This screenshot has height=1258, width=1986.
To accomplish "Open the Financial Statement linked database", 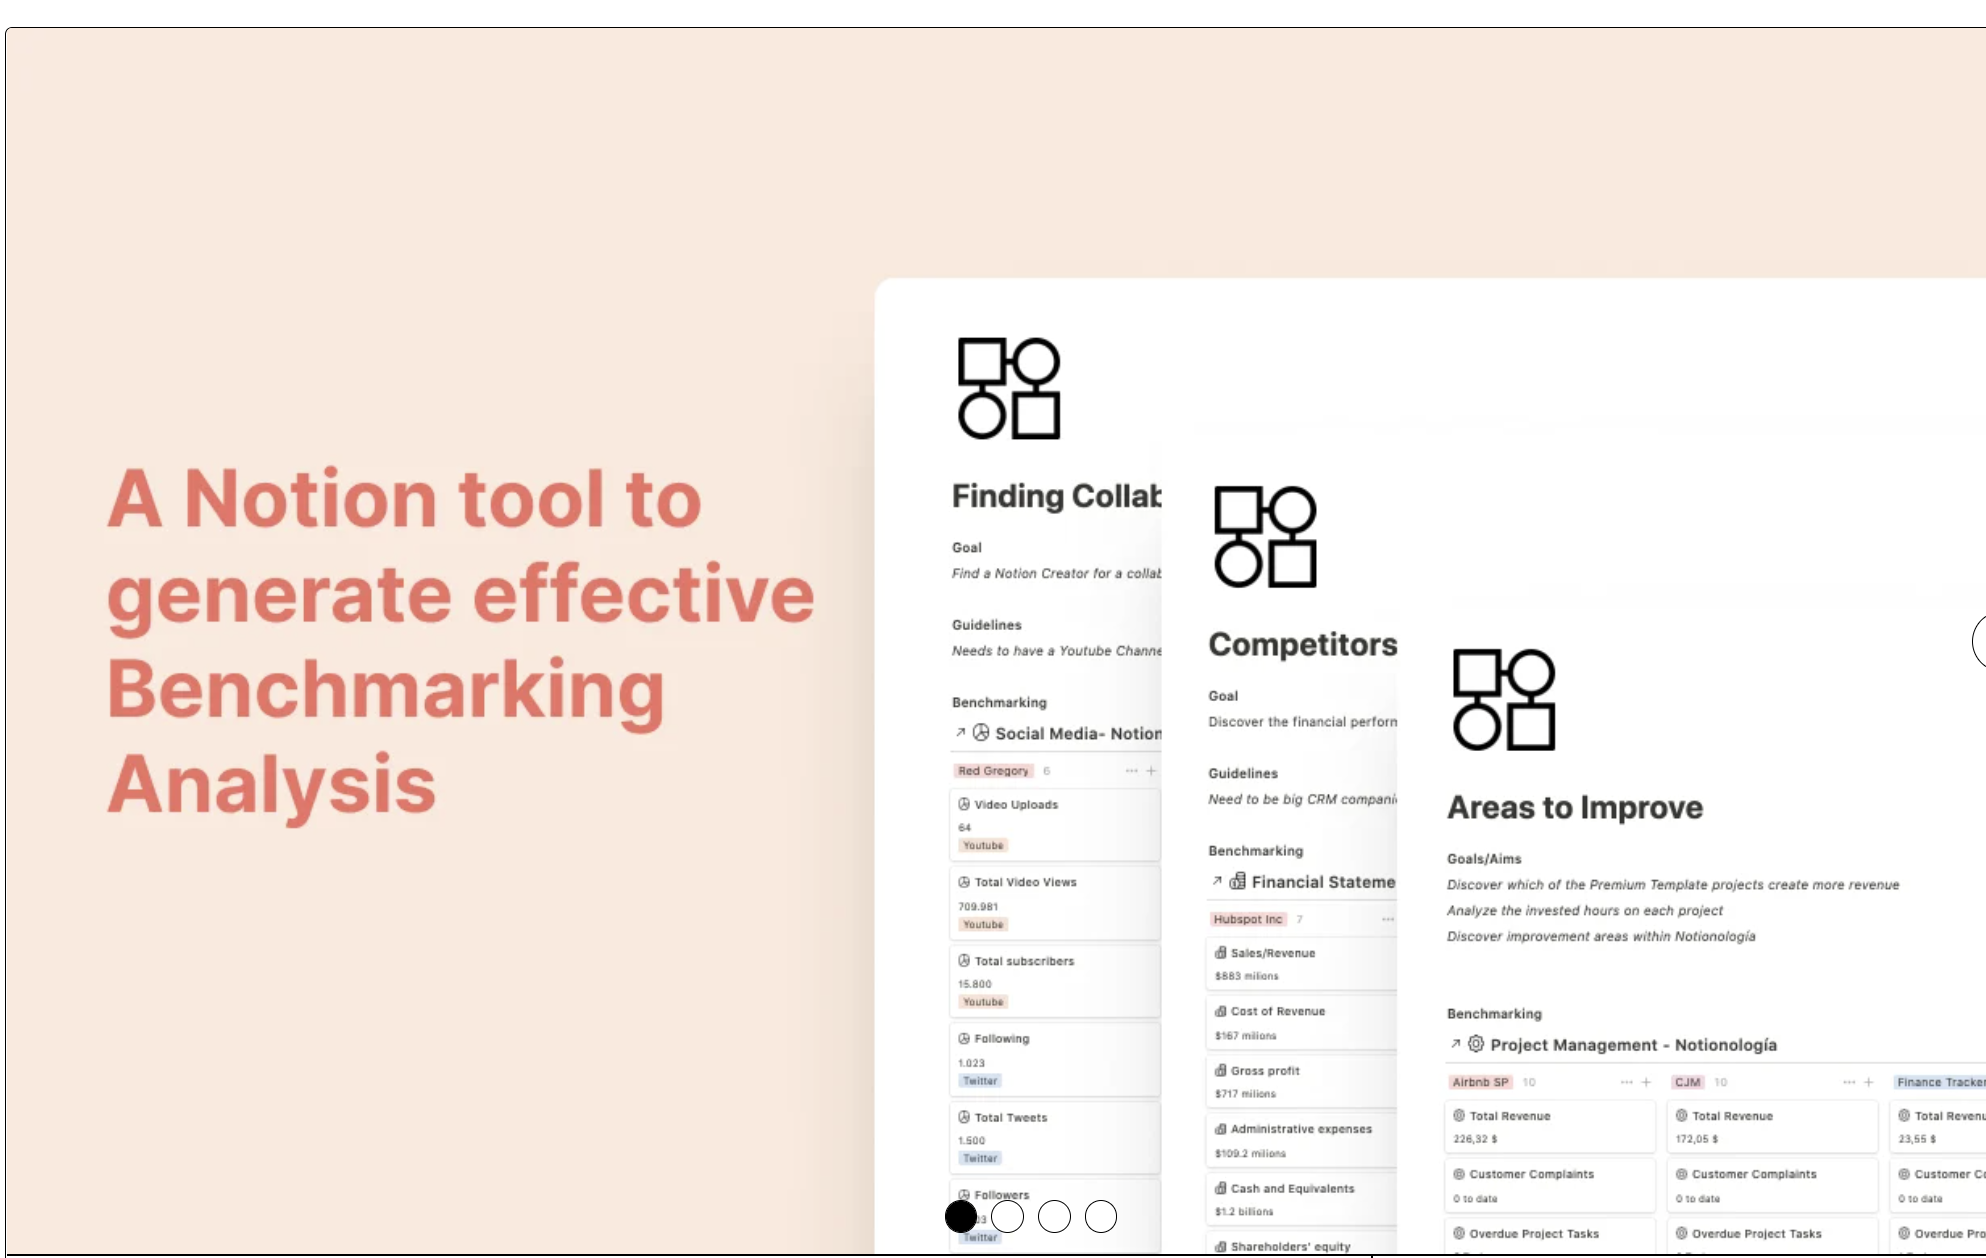I will coord(1323,882).
